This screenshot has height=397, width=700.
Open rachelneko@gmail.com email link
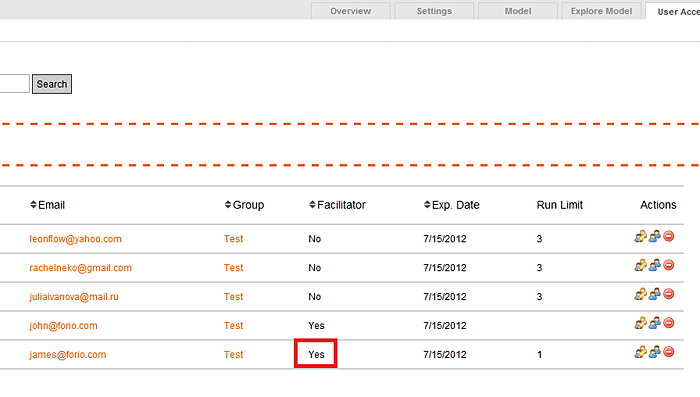click(81, 268)
